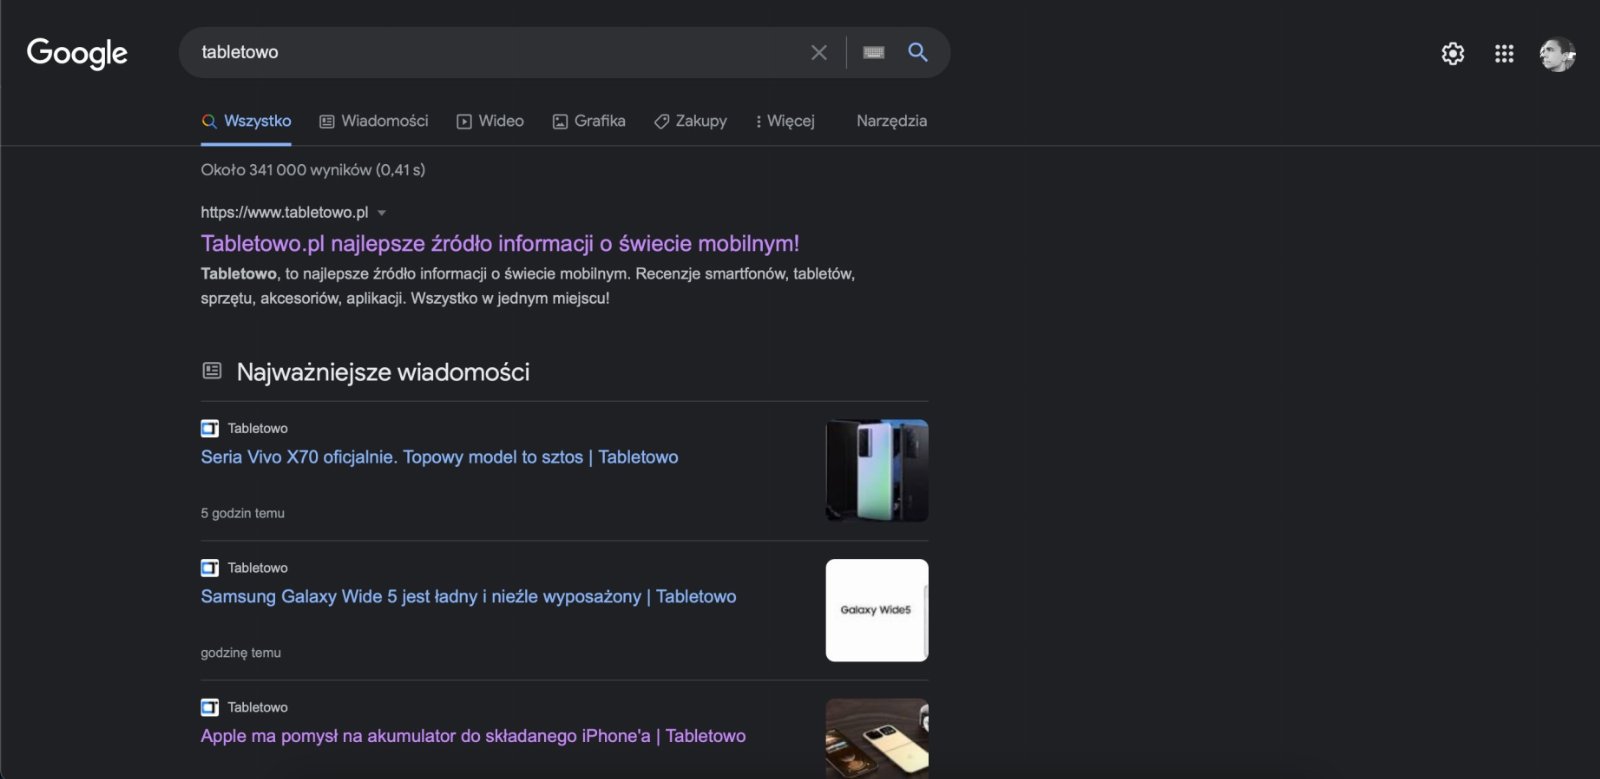Click the news icon beside Najważniejsze wiadomości
The height and width of the screenshot is (779, 1600).
212,371
